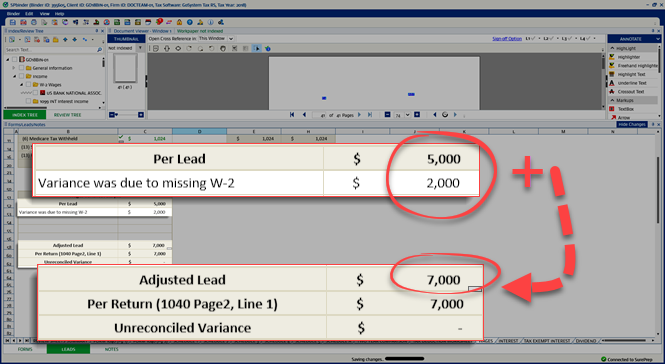
Task: Go to the first page of the document
Action: (292, 115)
